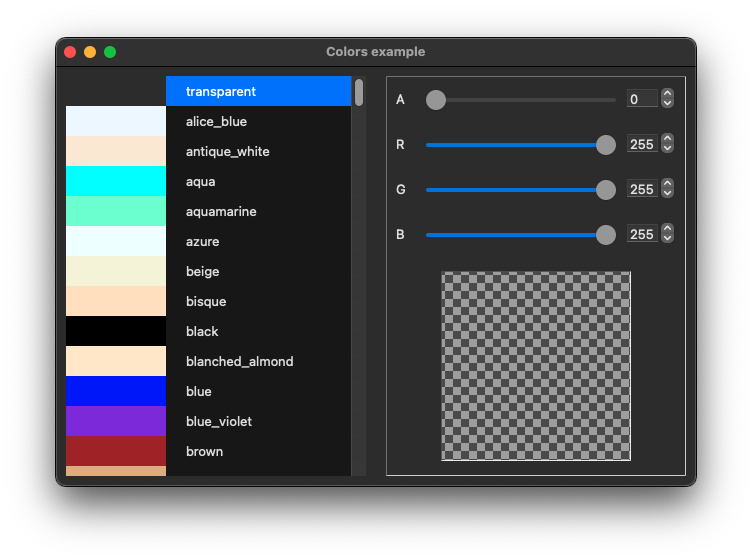Click the G green slider handle

606,190
